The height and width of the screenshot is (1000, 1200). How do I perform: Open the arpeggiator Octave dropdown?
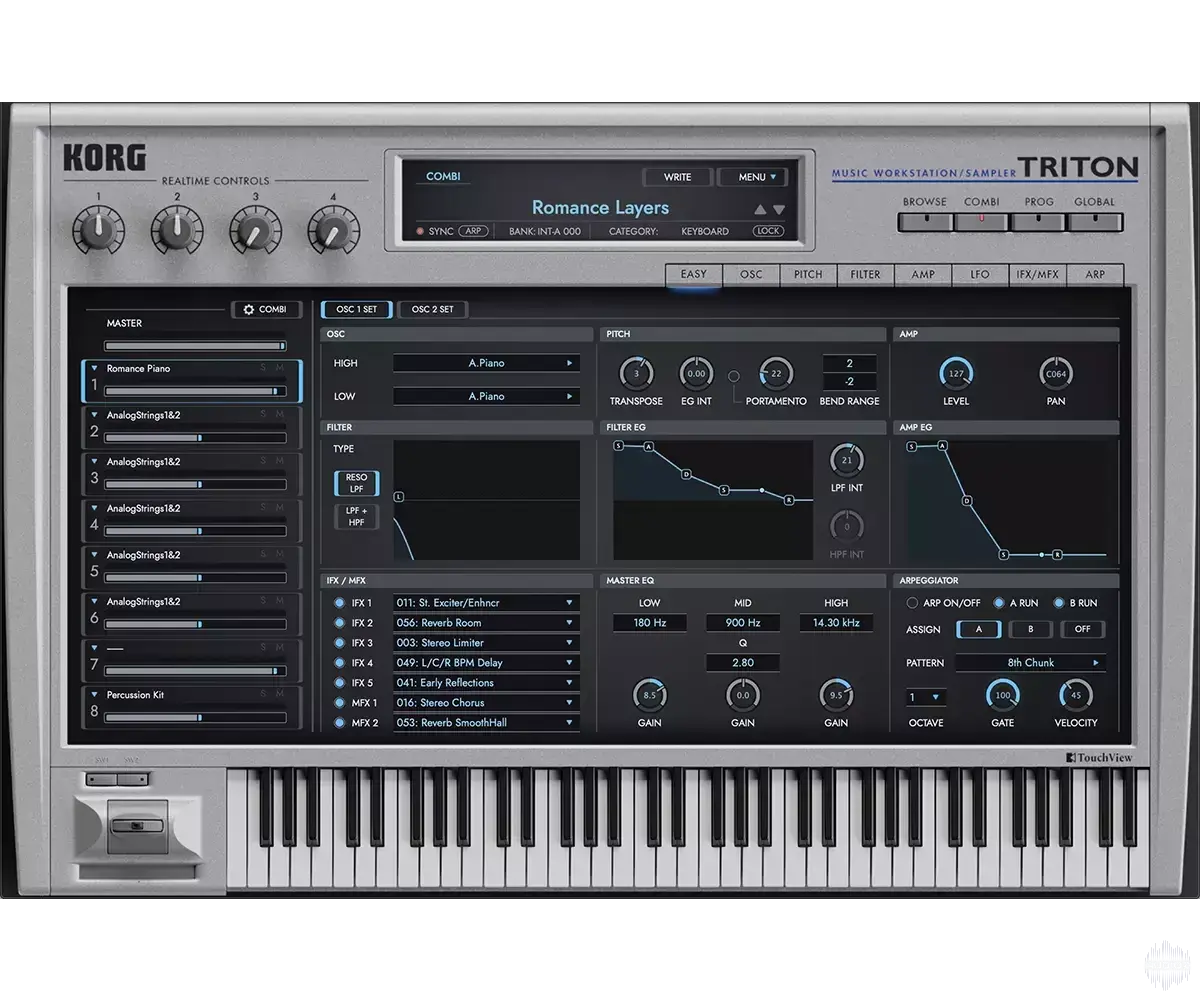[x=926, y=697]
